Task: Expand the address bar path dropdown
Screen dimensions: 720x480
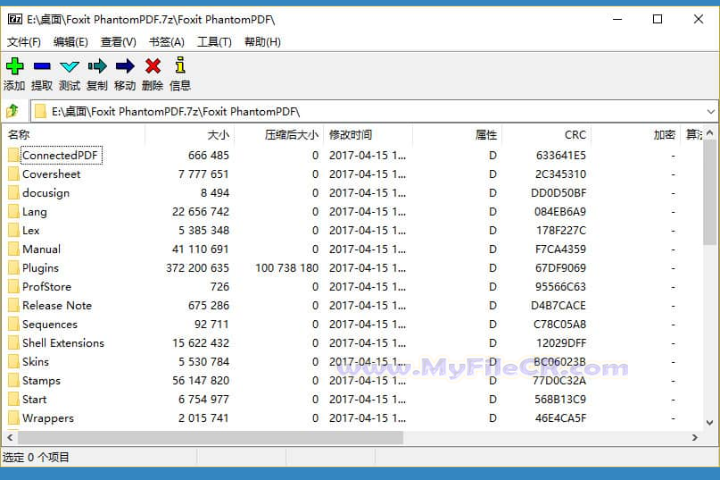Action: tap(710, 112)
